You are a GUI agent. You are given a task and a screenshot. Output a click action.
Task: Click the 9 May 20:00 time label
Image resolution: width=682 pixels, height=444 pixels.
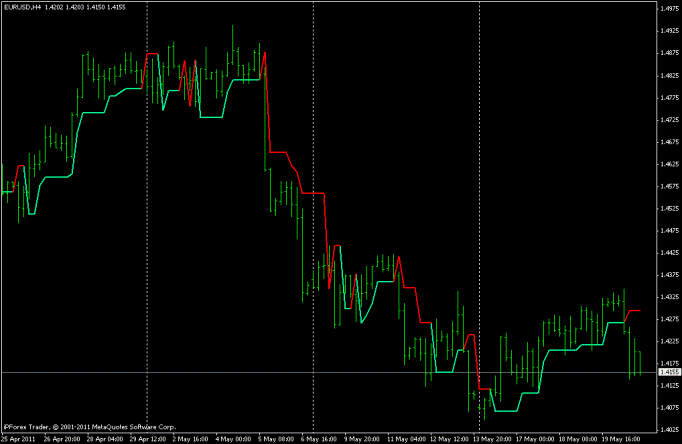click(x=362, y=439)
